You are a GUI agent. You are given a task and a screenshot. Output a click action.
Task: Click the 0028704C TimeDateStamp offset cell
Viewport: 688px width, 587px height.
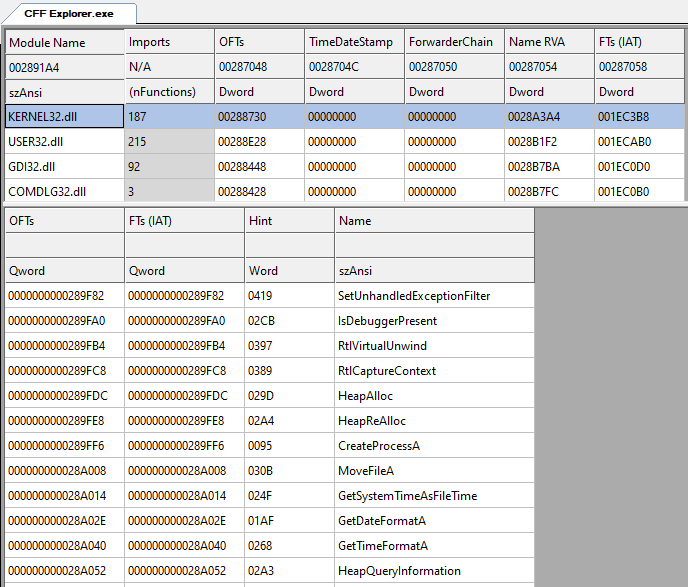pyautogui.click(x=355, y=67)
